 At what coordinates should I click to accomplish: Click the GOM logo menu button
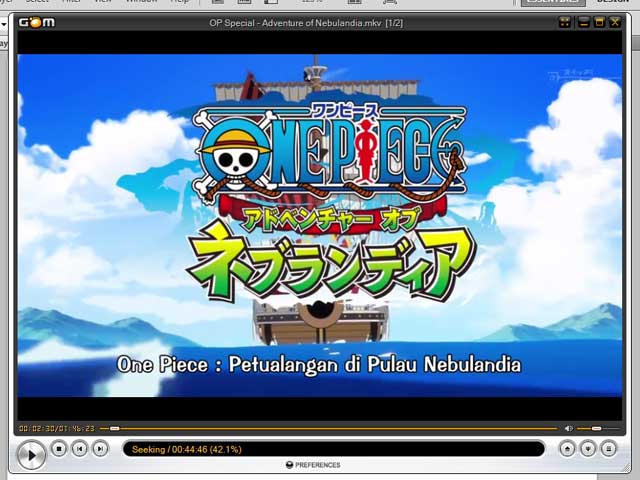click(x=36, y=22)
